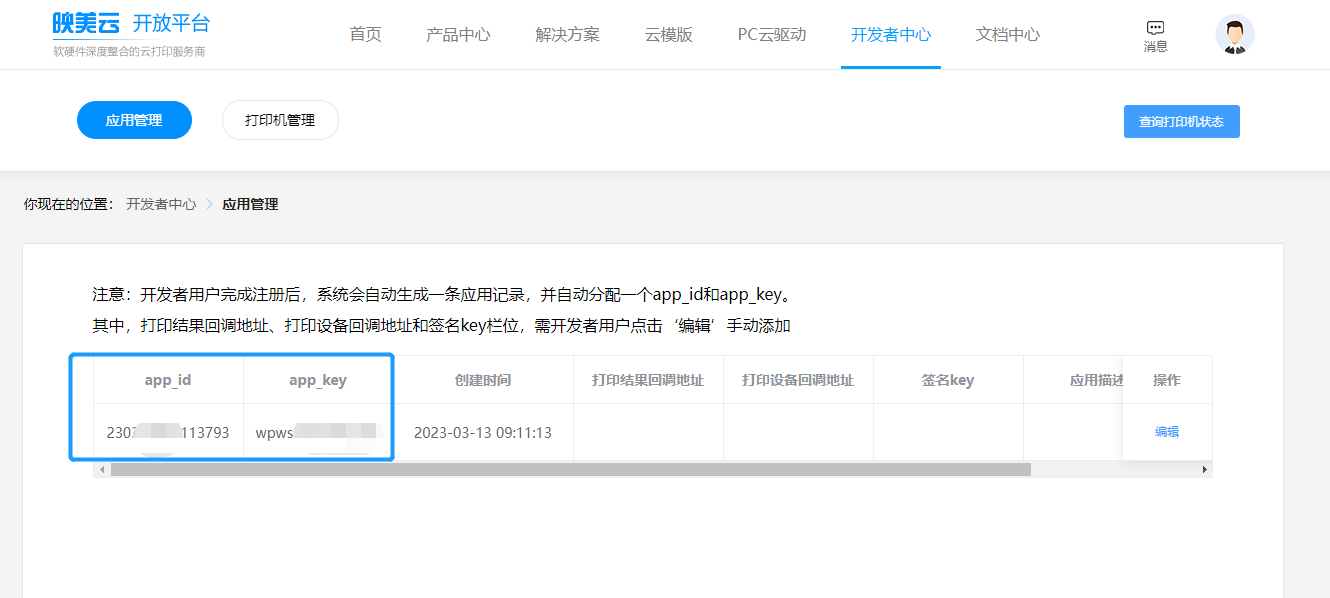Click the user avatar icon
The image size is (1330, 598).
pyautogui.click(x=1234, y=35)
